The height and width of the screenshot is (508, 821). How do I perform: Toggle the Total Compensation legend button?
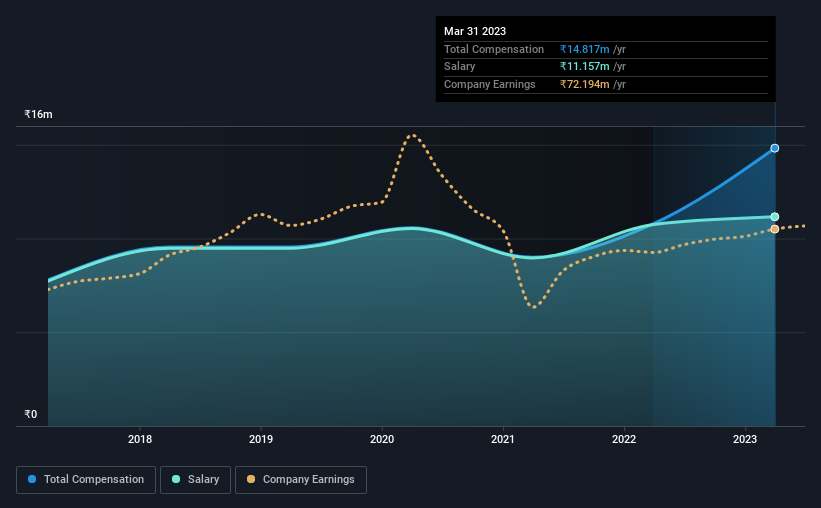[86, 480]
